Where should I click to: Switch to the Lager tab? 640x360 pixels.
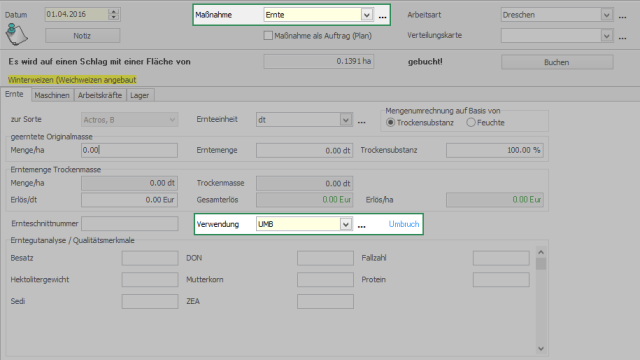(x=140, y=95)
